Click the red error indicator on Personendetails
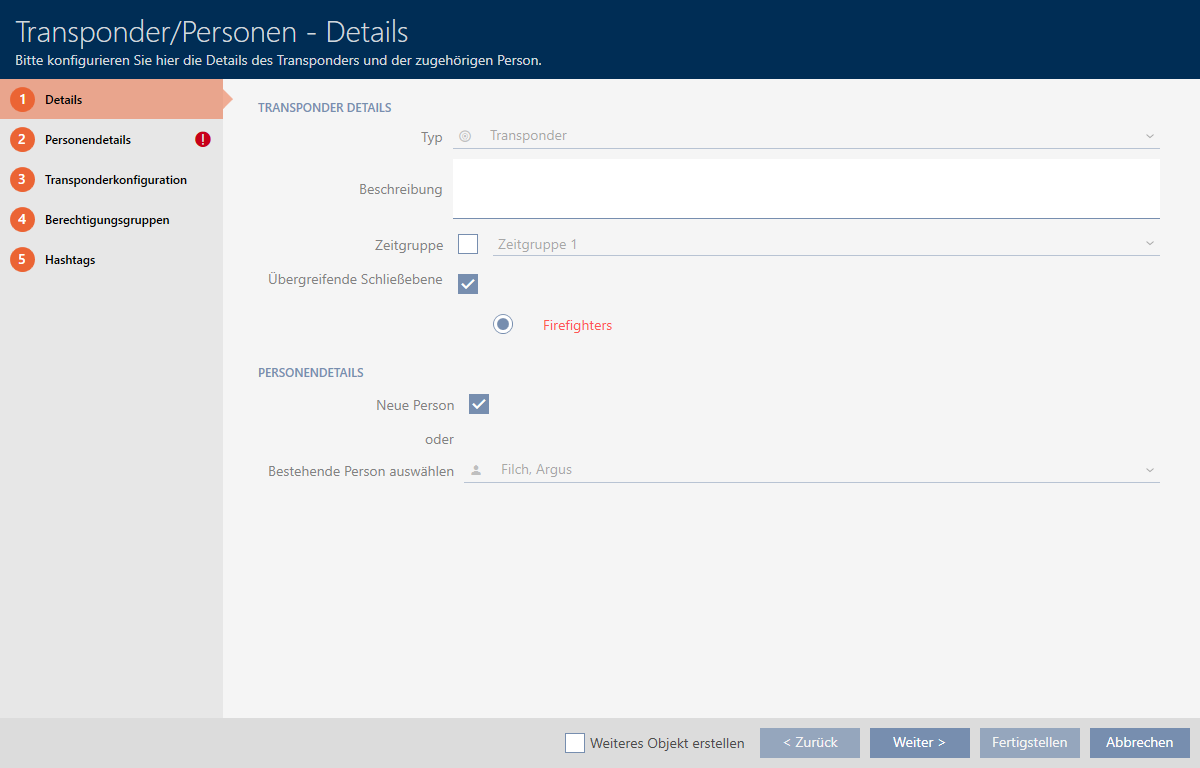The image size is (1200, 768). point(203,140)
